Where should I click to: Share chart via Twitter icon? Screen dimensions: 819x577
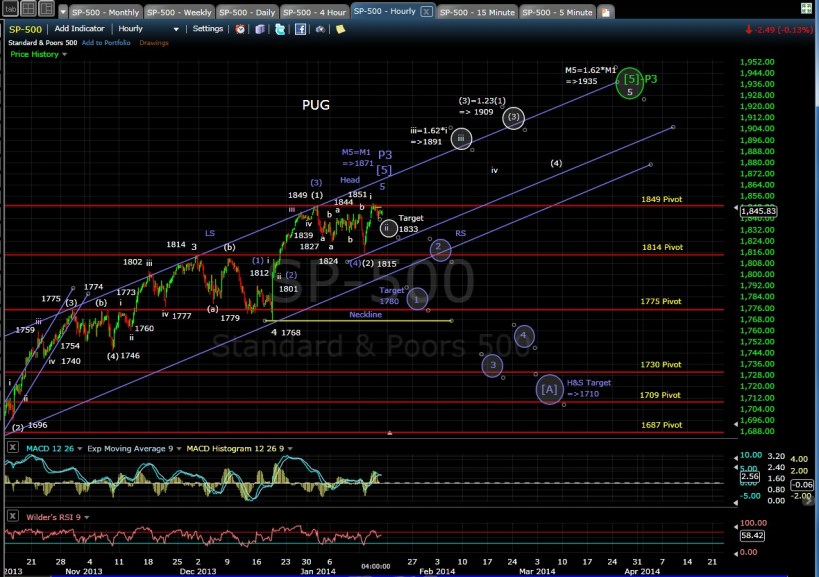[280, 29]
